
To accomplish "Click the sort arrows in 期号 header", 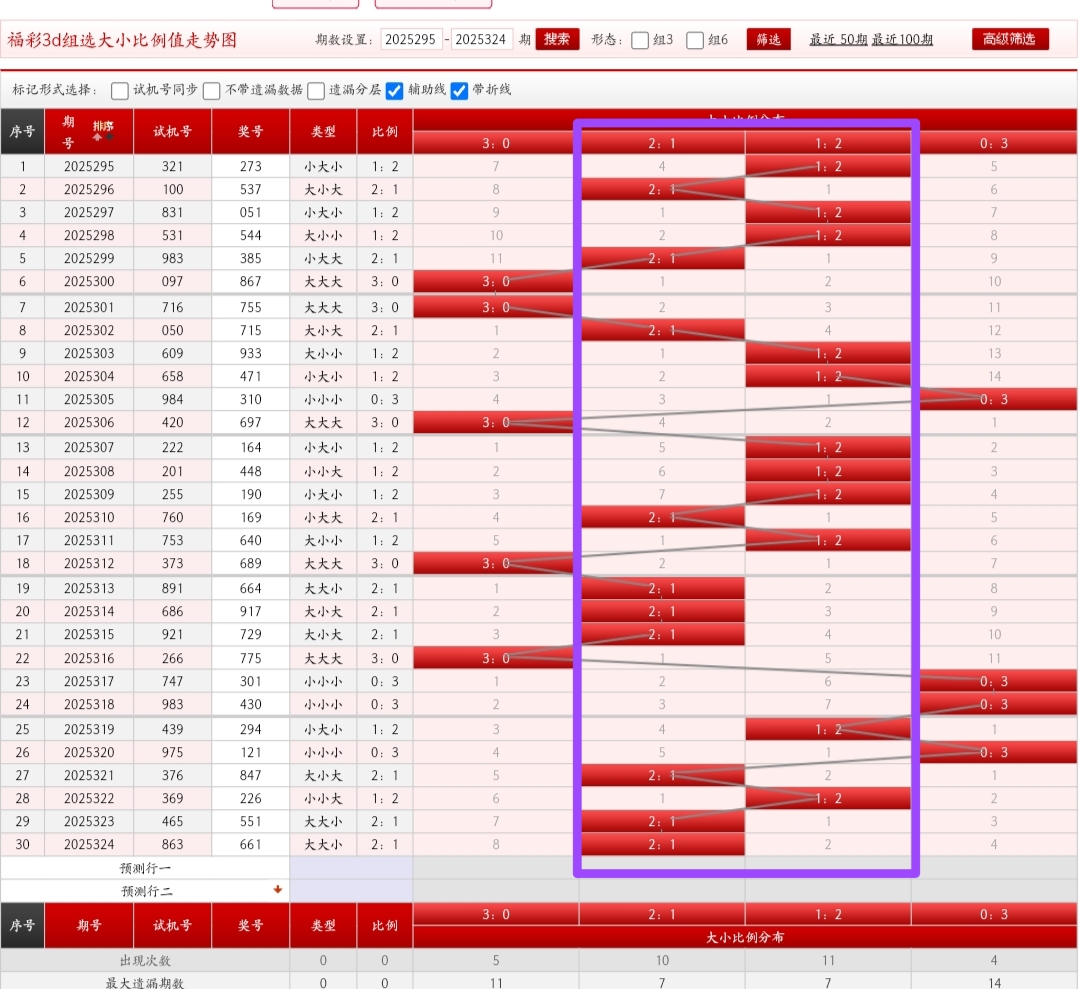I will click(x=103, y=131).
